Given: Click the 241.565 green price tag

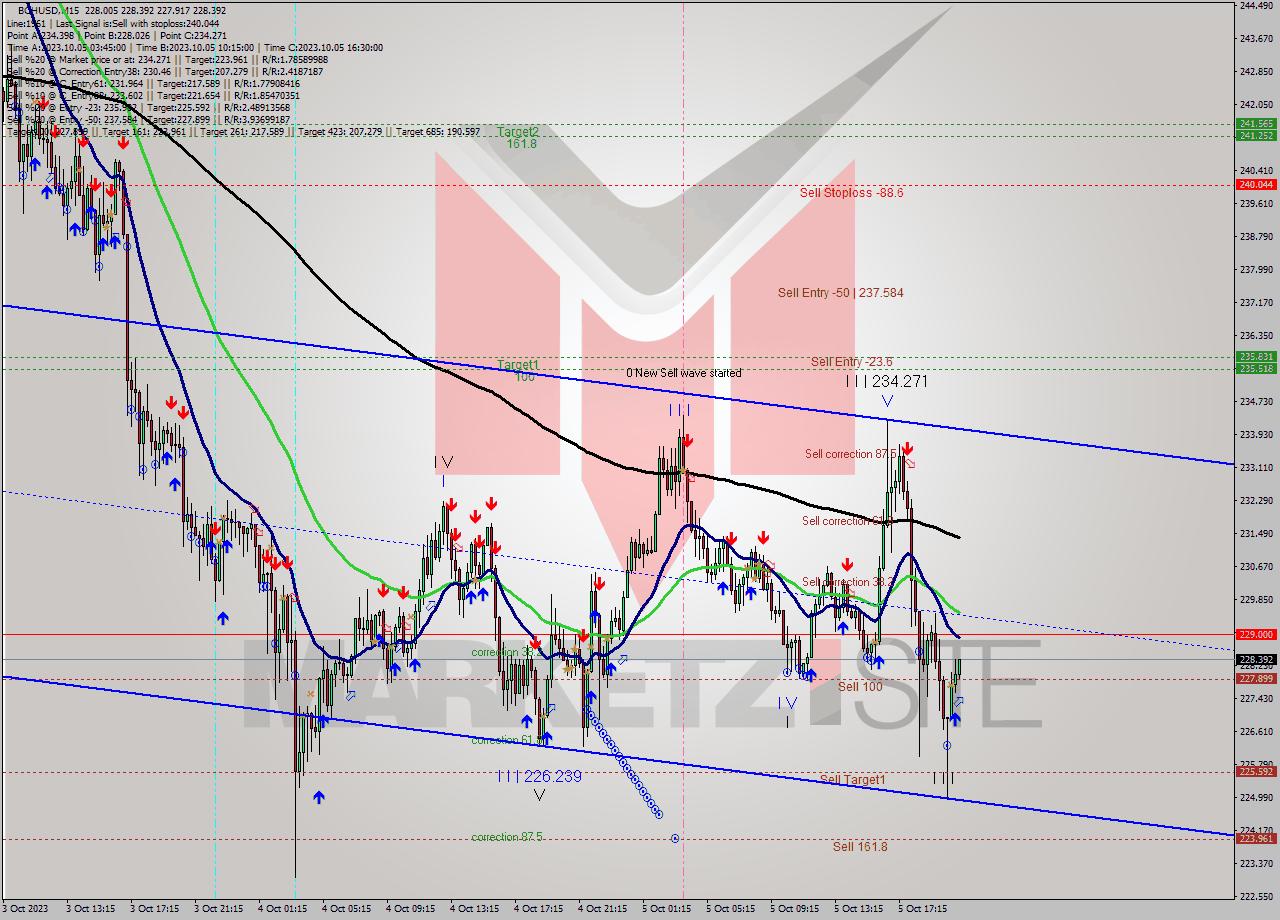Looking at the screenshot, I should tap(1255, 124).
